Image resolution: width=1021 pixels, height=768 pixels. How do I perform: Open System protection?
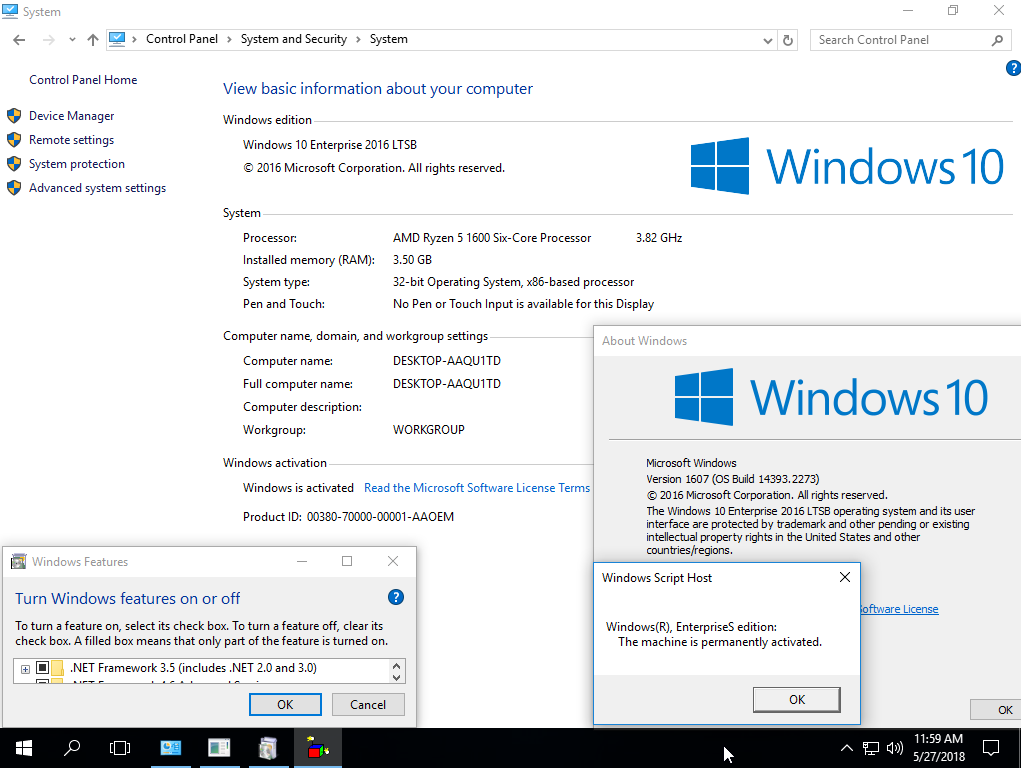(x=77, y=164)
